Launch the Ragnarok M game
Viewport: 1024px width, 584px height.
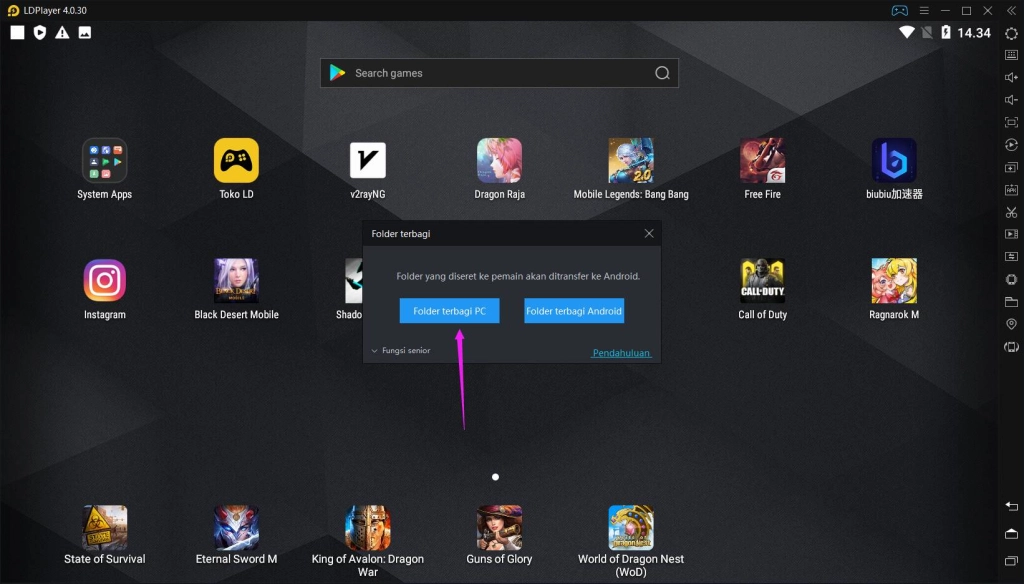point(894,289)
